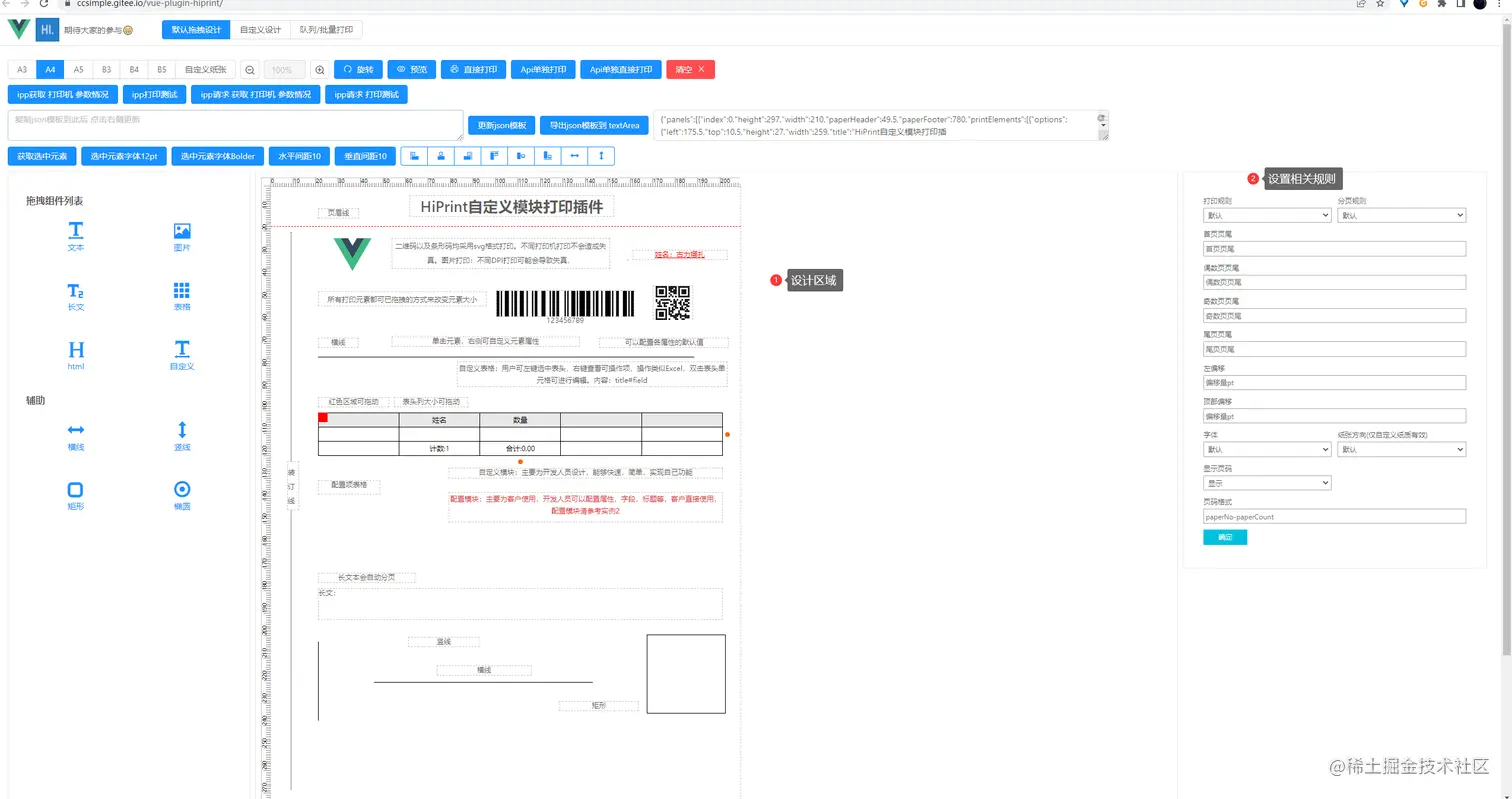Viewport: 1512px width, 799px height.
Task: Click the 首页页尾 input field
Action: [x=1334, y=249]
